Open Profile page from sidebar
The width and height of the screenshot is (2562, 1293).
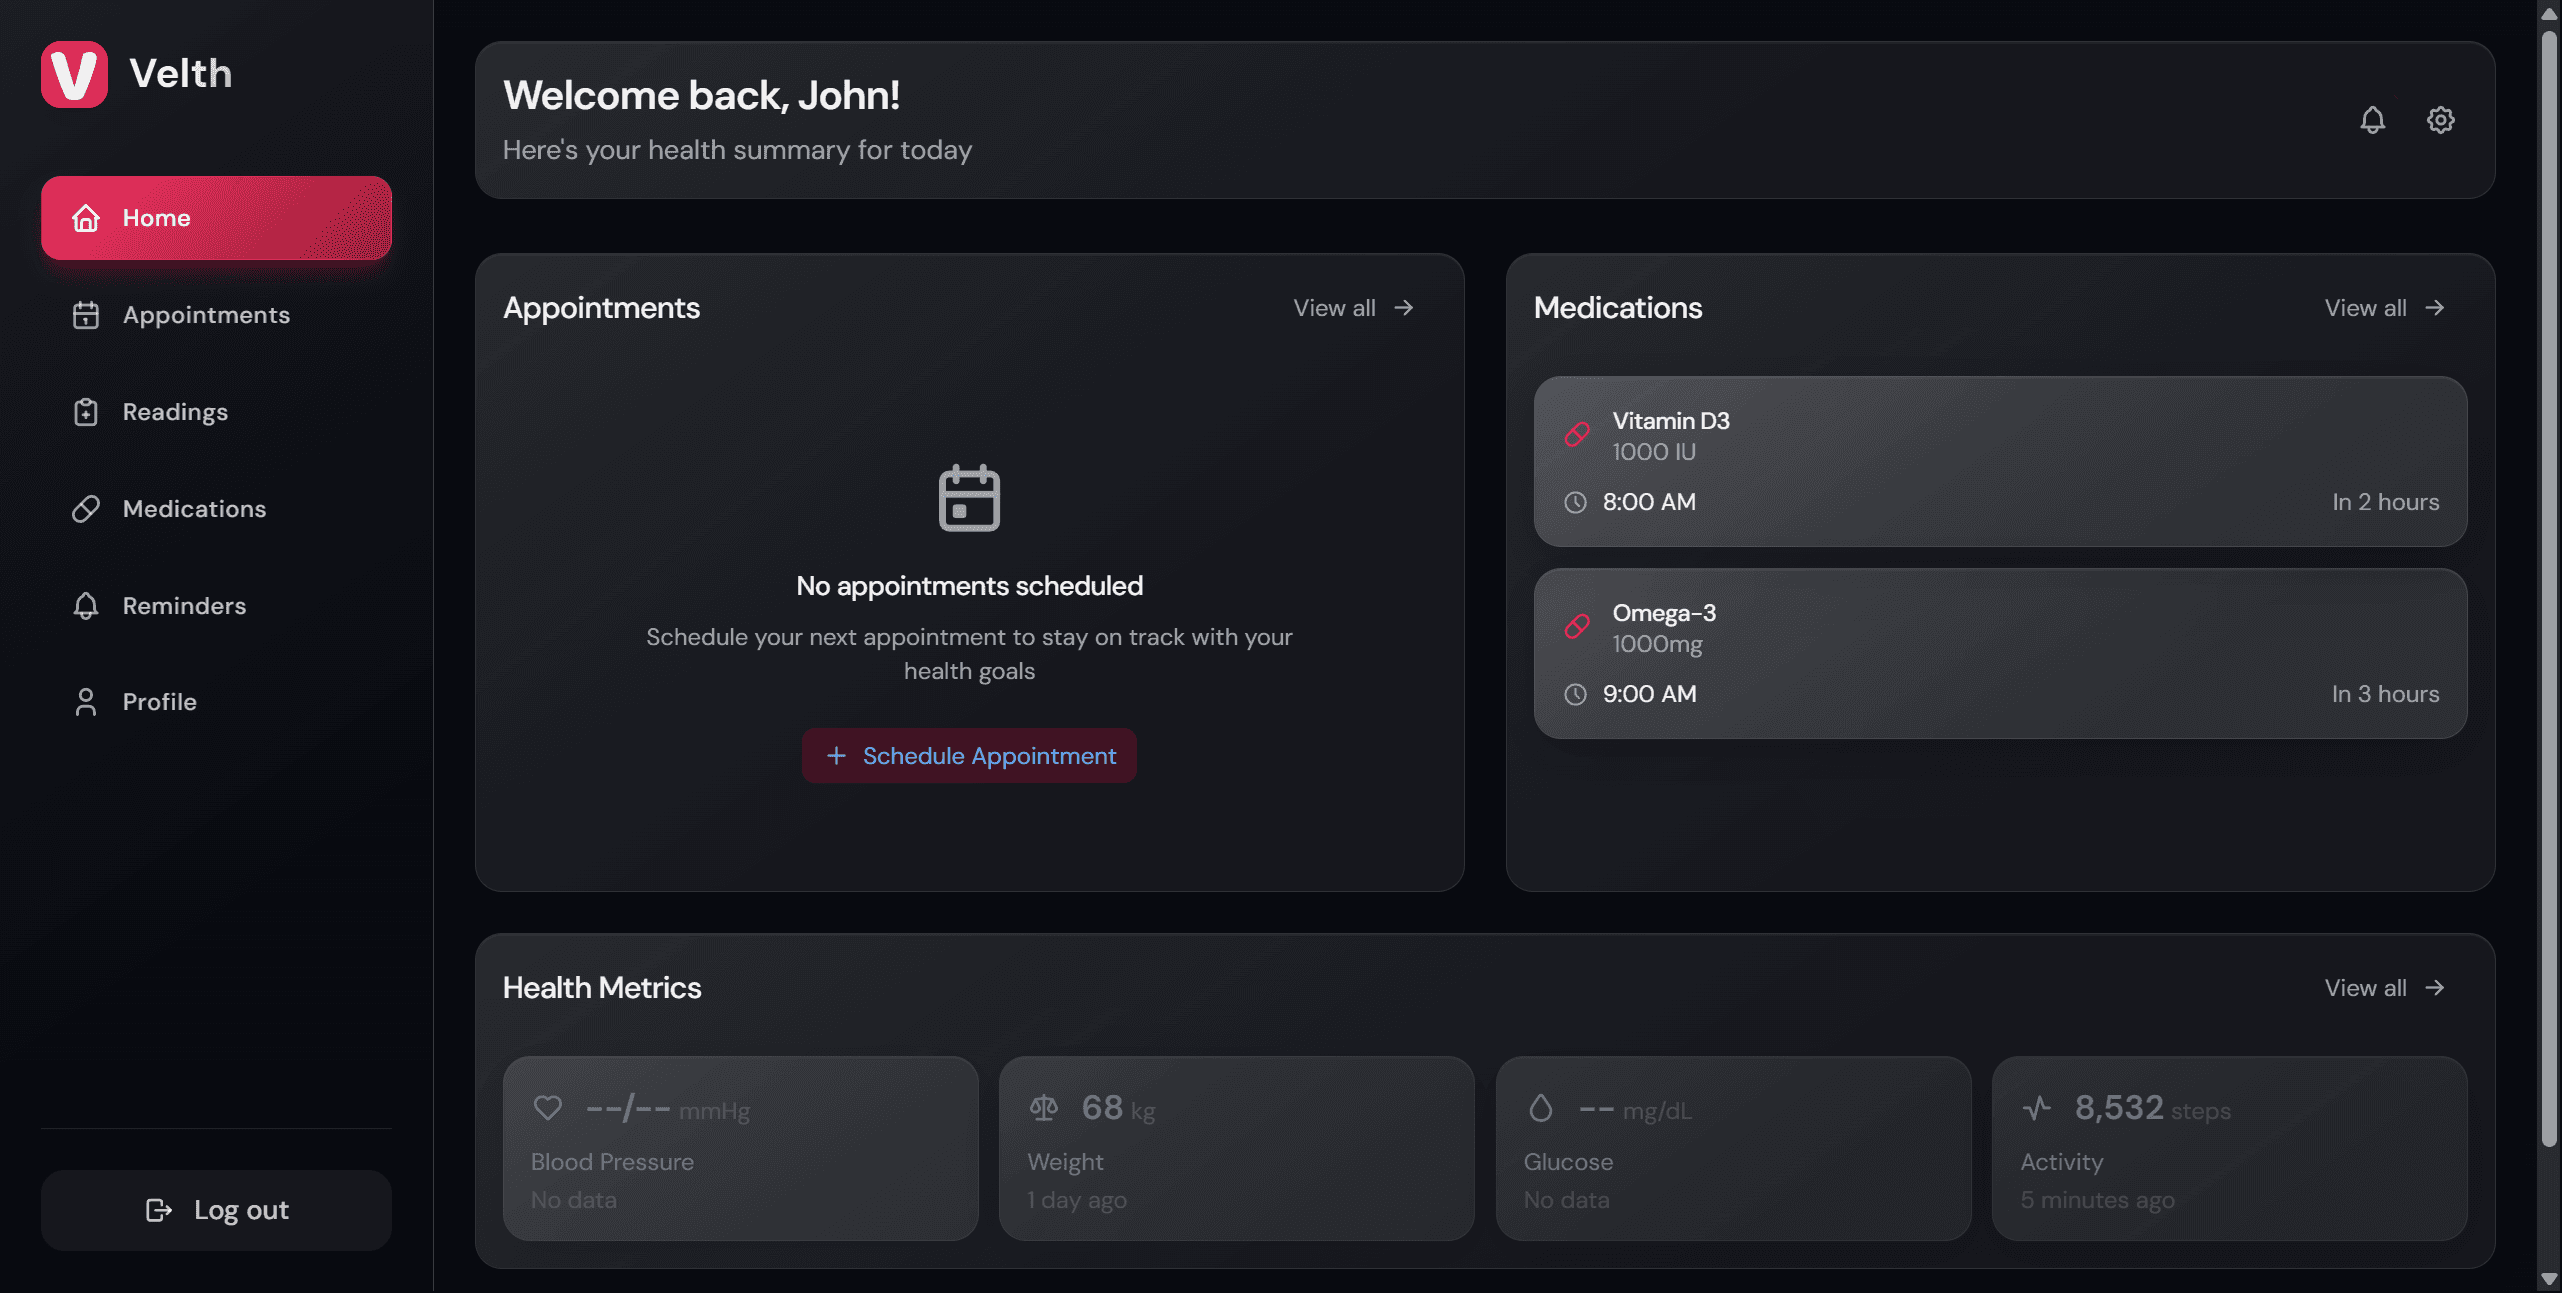(216, 702)
